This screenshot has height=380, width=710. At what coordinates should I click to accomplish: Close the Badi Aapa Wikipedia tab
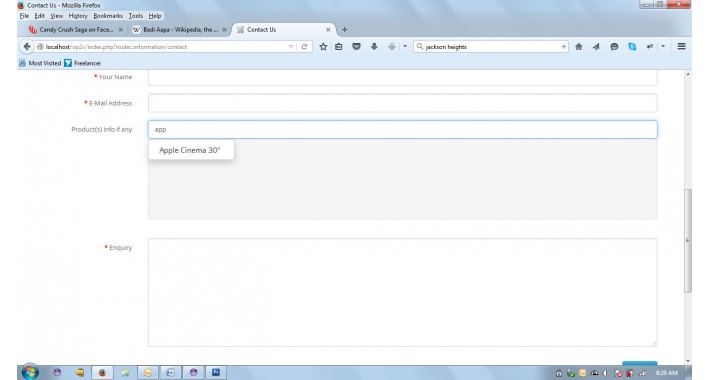click(x=224, y=30)
